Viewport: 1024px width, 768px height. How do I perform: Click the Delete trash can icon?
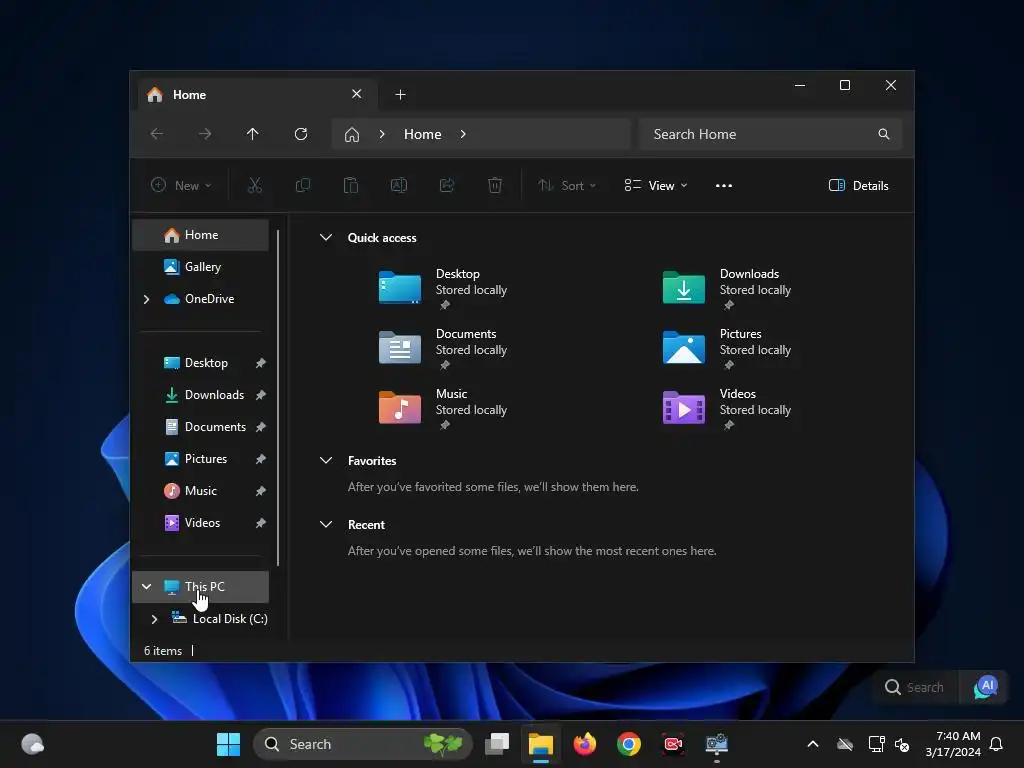(x=495, y=185)
